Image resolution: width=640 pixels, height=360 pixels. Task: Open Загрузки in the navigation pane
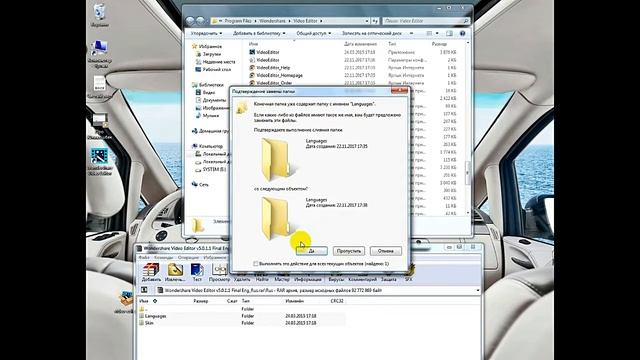pyautogui.click(x=208, y=54)
